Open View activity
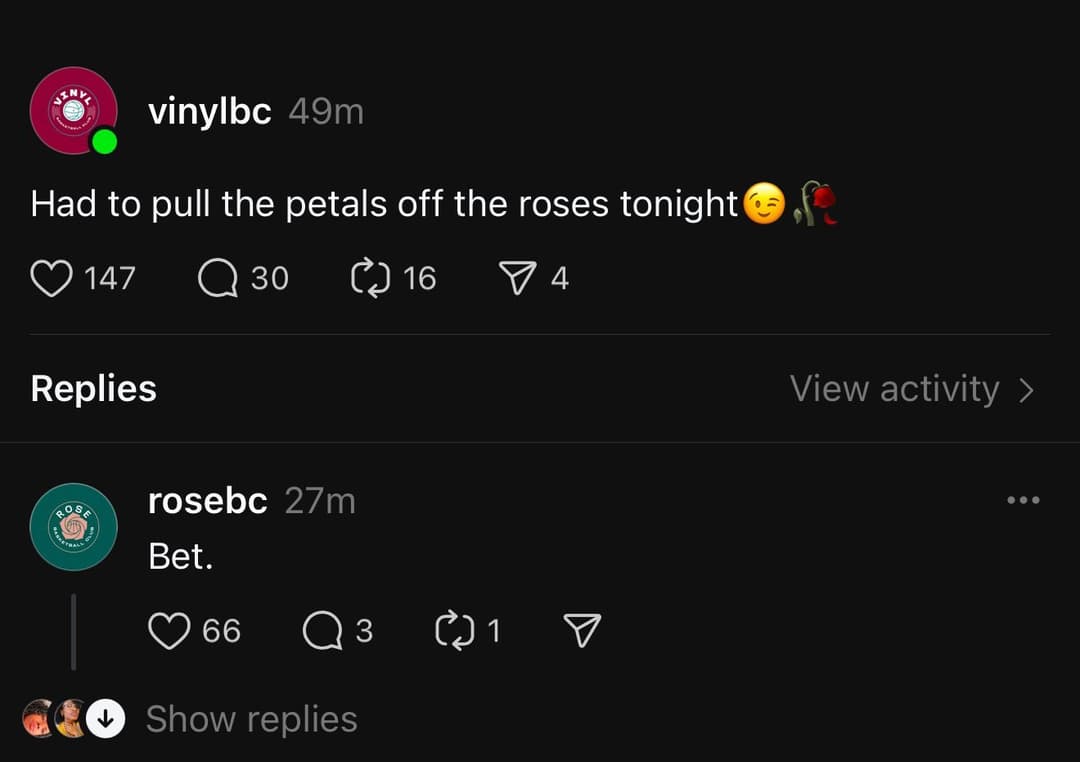 [x=894, y=389]
